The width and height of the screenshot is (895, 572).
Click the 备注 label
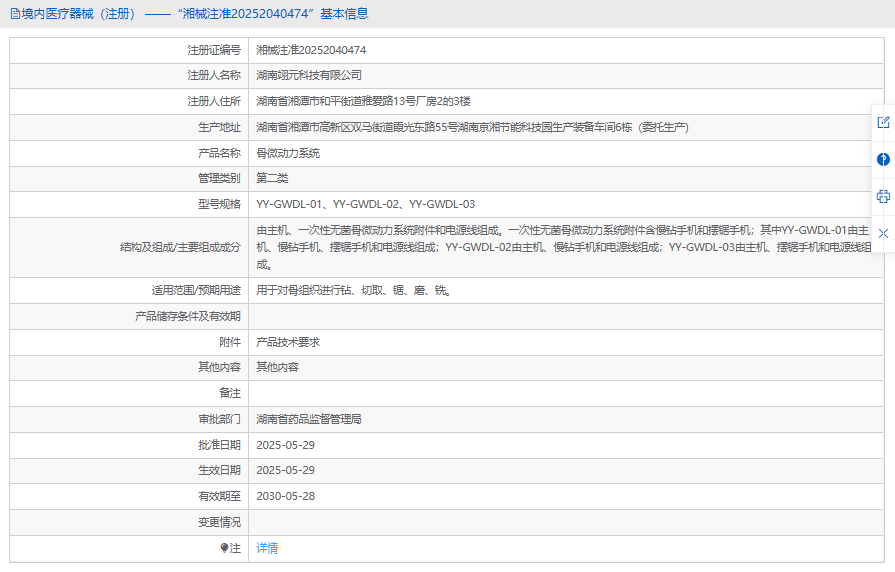(230, 393)
